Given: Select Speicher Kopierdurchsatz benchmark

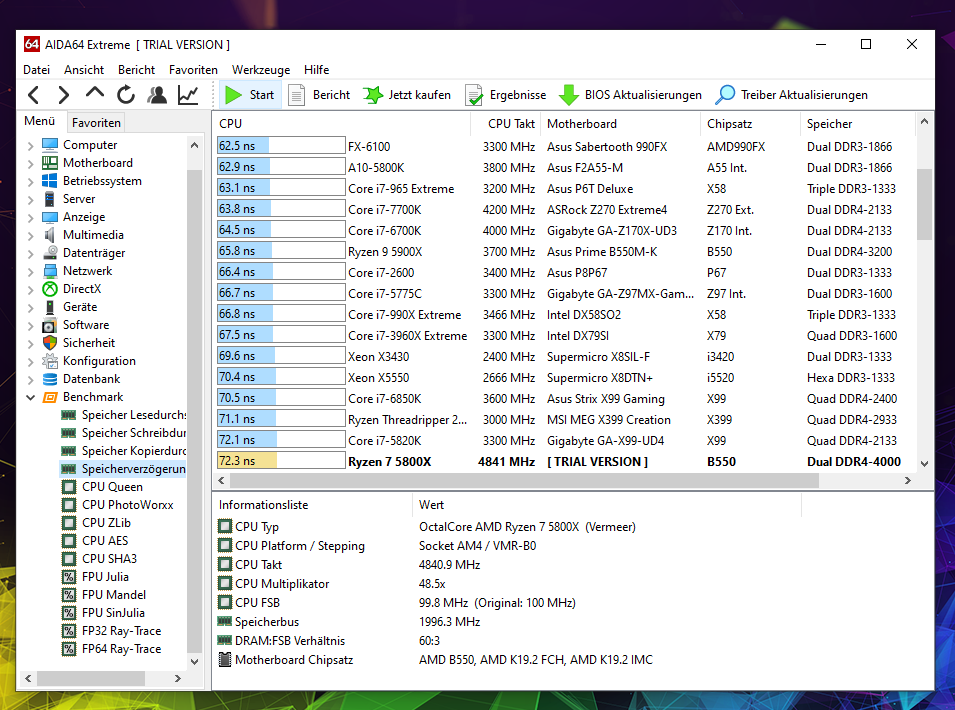Looking at the screenshot, I should 124,451.
